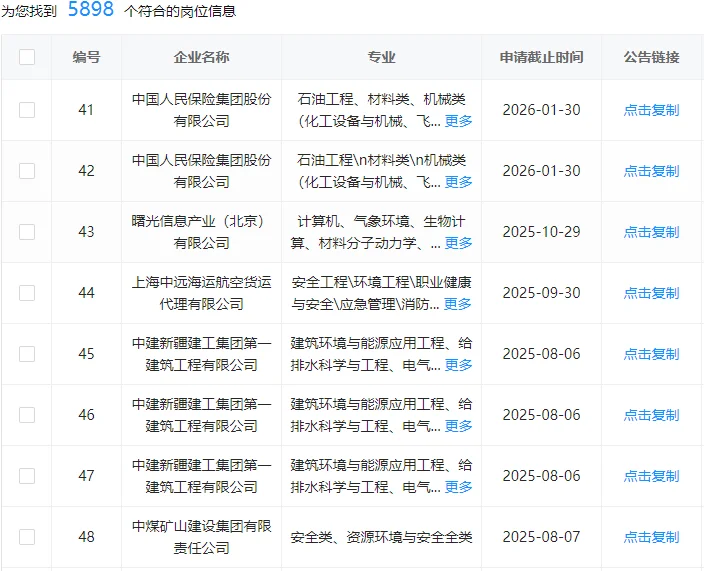Click row number 41
This screenshot has width=704, height=571.
(x=86, y=110)
